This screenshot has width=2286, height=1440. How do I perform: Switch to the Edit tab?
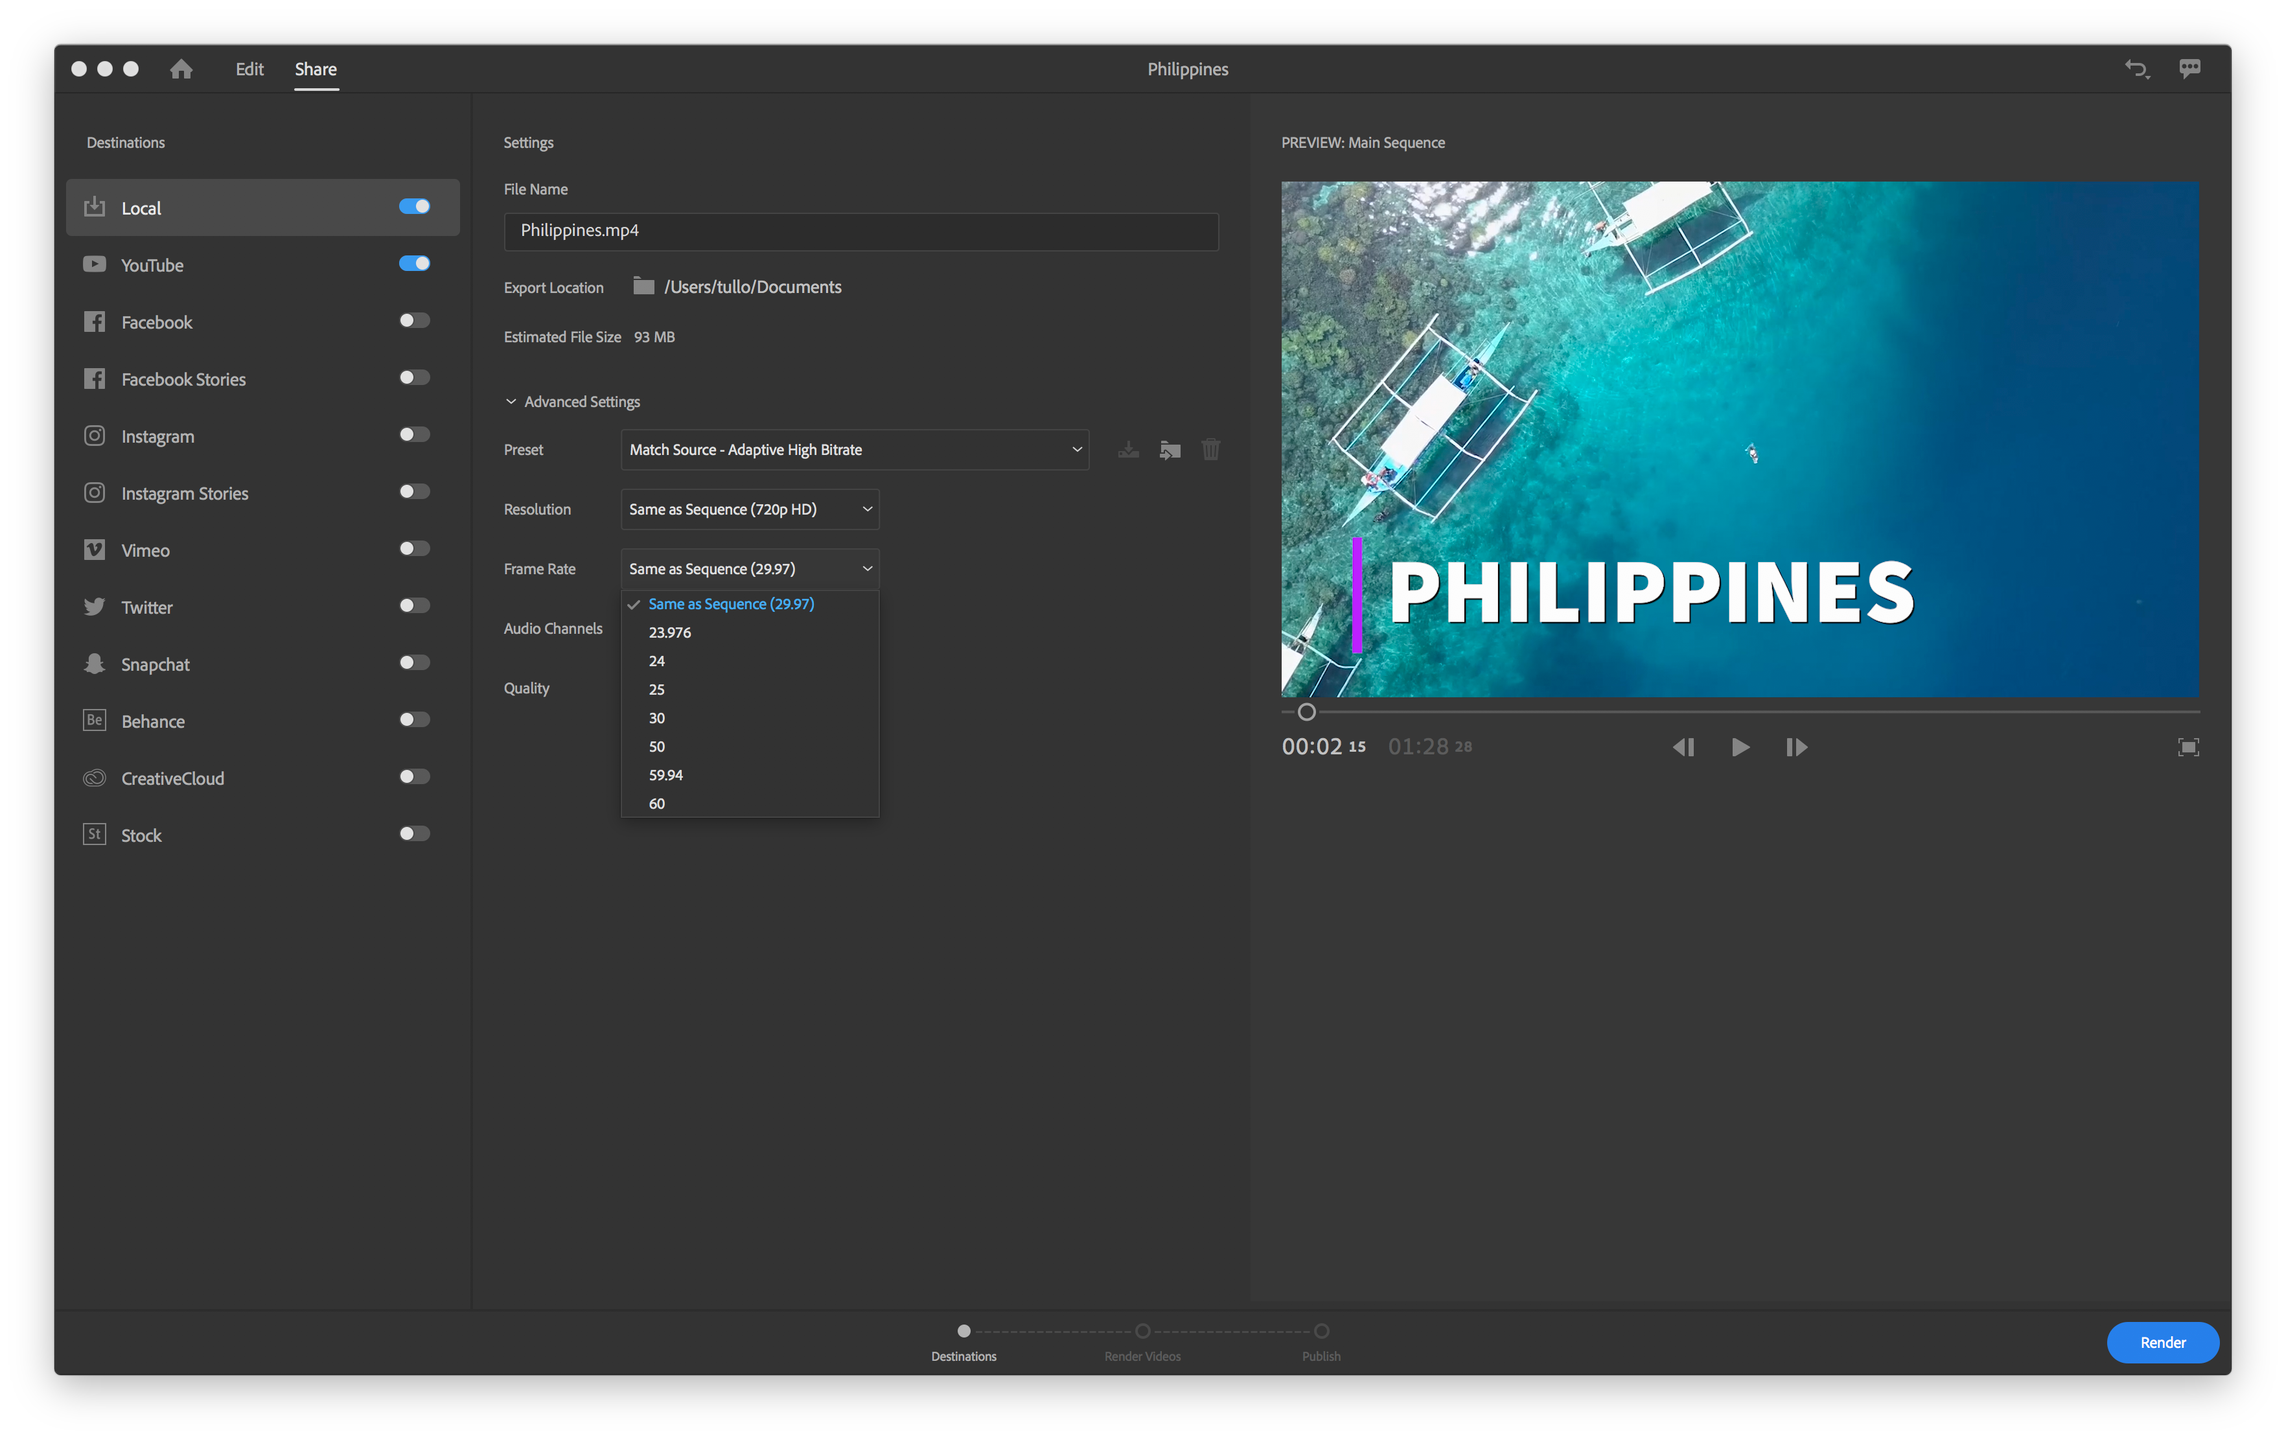(249, 69)
